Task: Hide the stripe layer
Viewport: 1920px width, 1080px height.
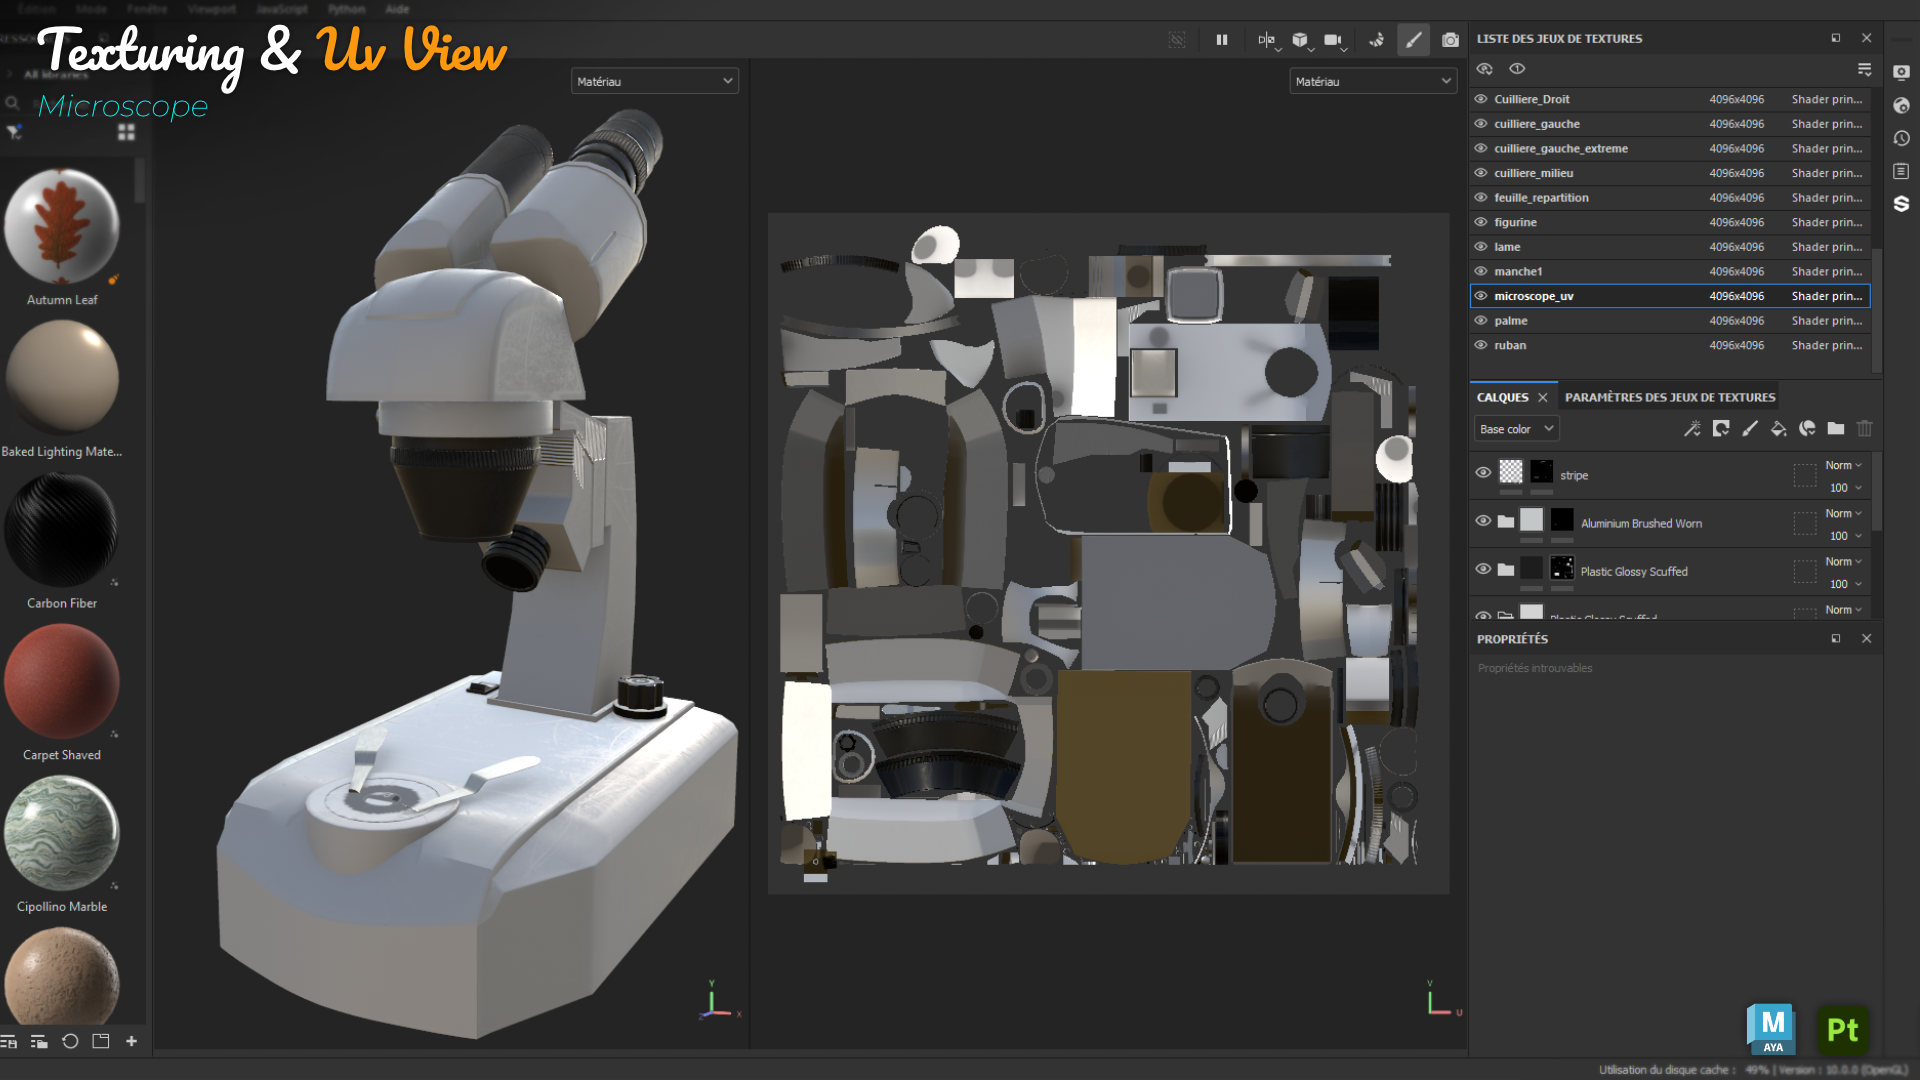Action: [x=1483, y=473]
